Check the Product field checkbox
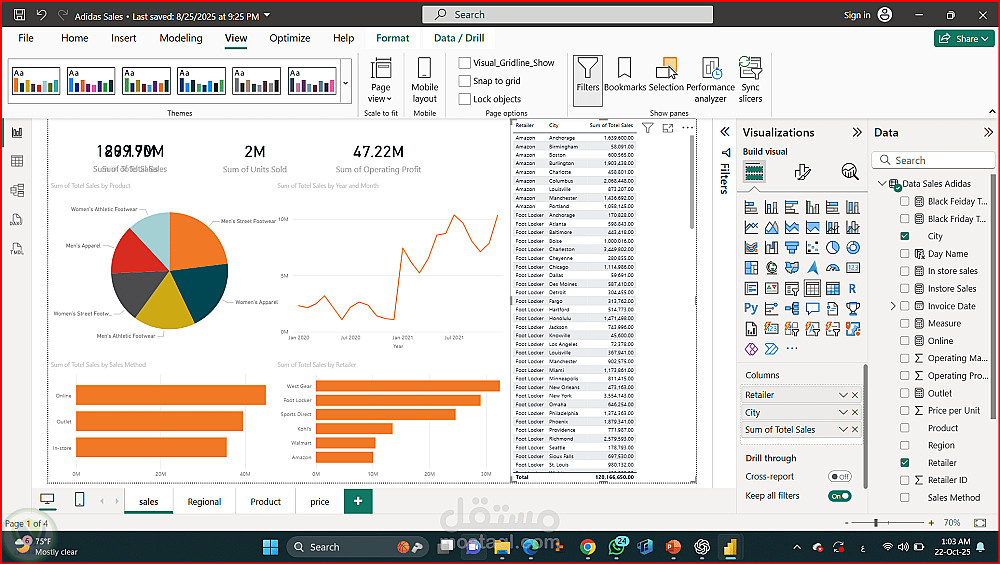The width and height of the screenshot is (1000, 564). tap(904, 427)
